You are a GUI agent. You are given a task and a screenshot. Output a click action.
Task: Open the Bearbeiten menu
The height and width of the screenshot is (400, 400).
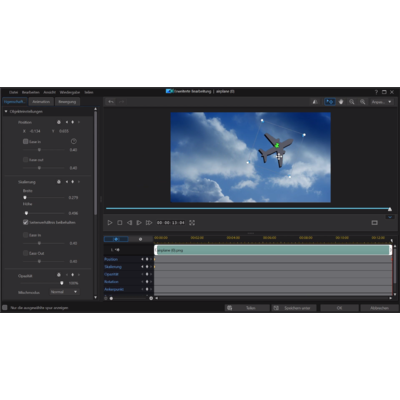coord(30,92)
